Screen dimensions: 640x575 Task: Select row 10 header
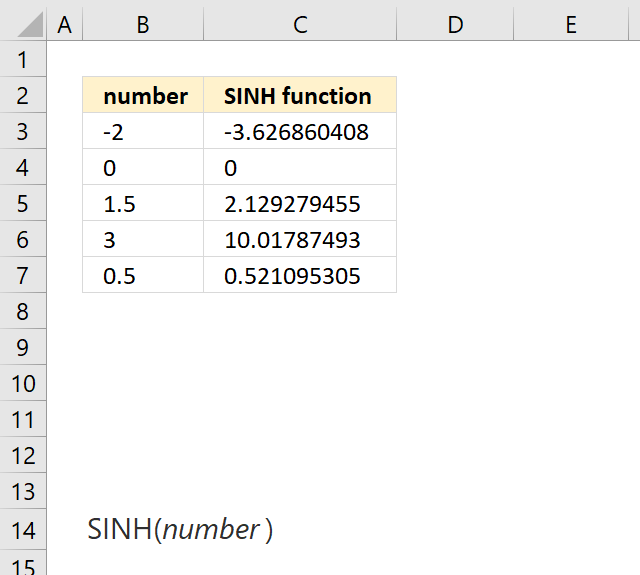[x=23, y=383]
